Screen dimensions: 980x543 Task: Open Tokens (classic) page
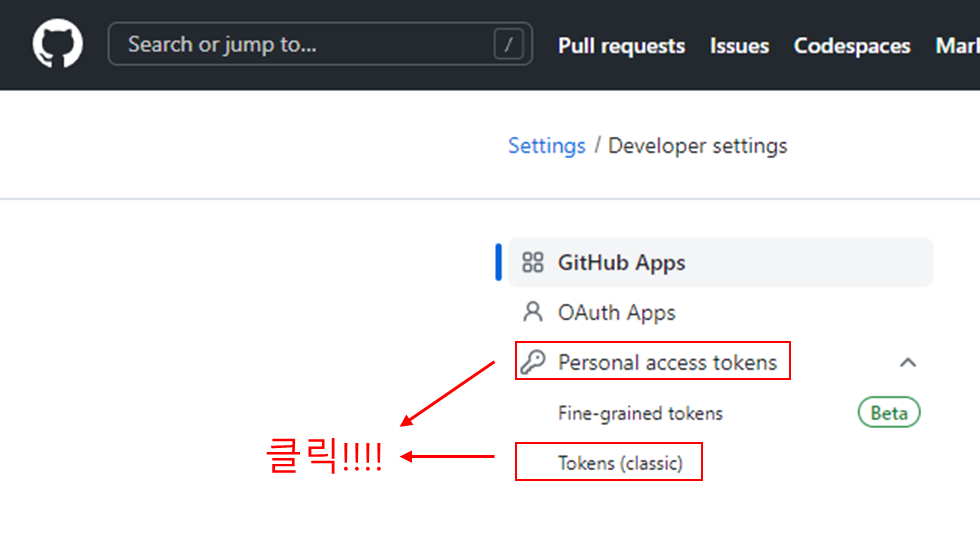(x=620, y=463)
